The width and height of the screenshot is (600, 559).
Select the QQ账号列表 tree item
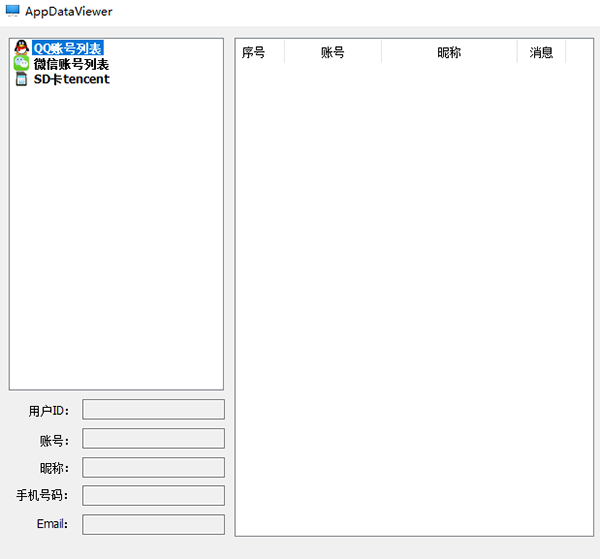68,48
